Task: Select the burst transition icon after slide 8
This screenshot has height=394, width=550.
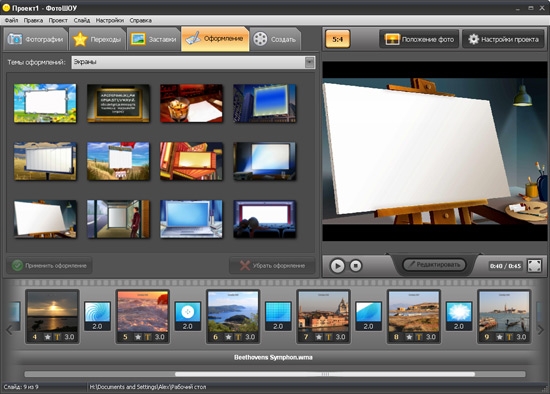Action: point(458,312)
